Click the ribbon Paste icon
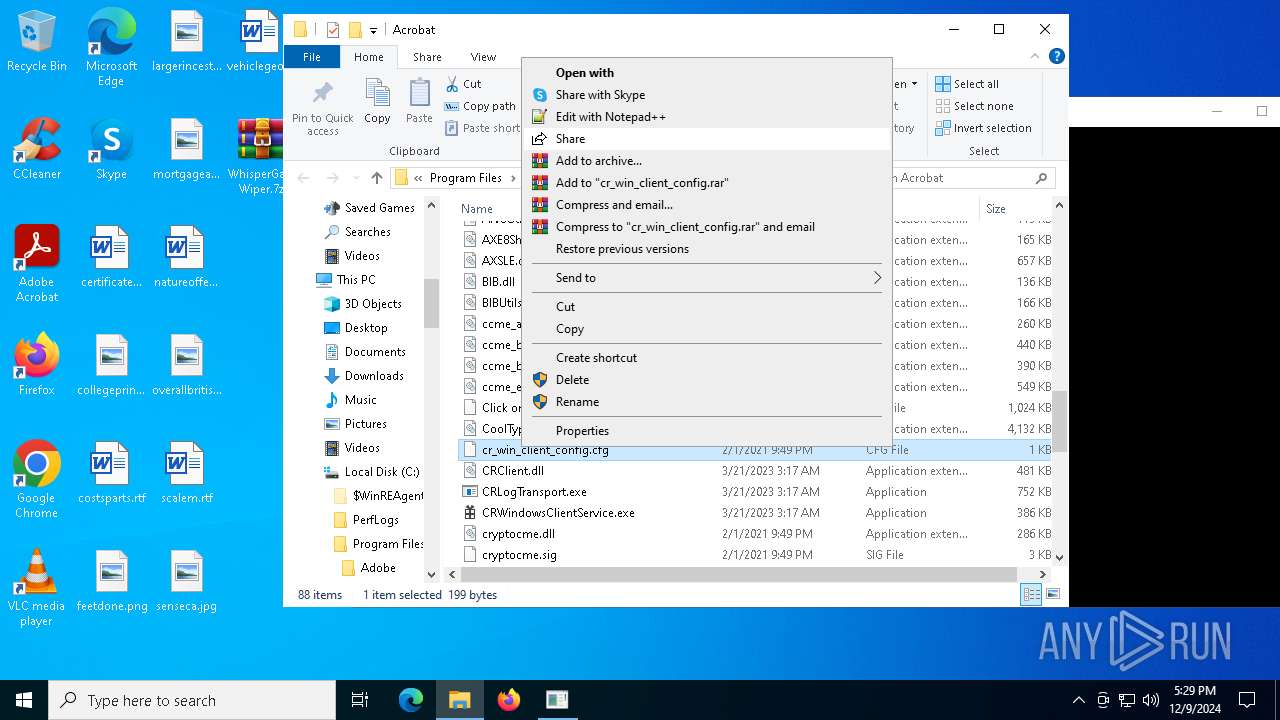 click(x=419, y=101)
